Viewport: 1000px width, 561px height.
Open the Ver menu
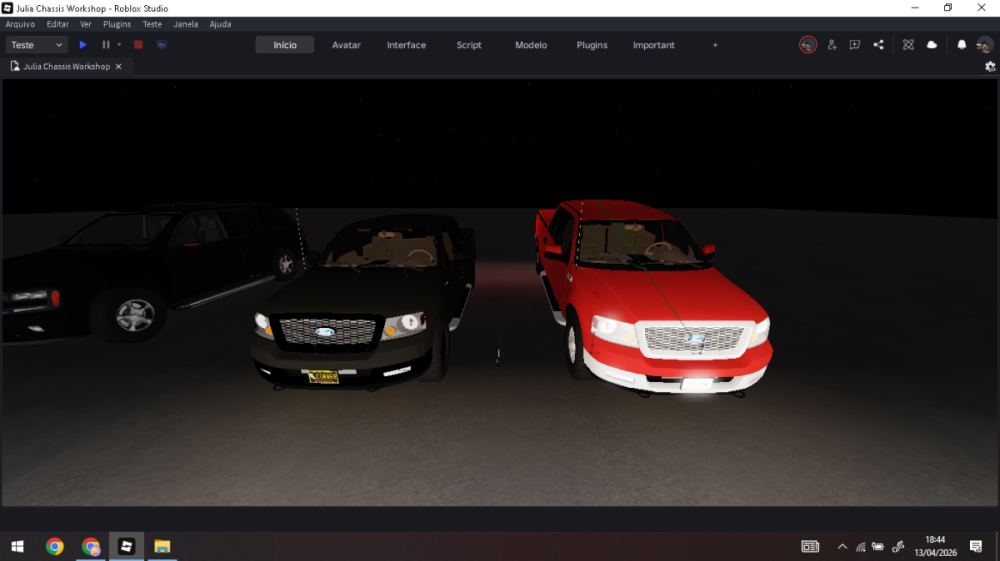[85, 24]
